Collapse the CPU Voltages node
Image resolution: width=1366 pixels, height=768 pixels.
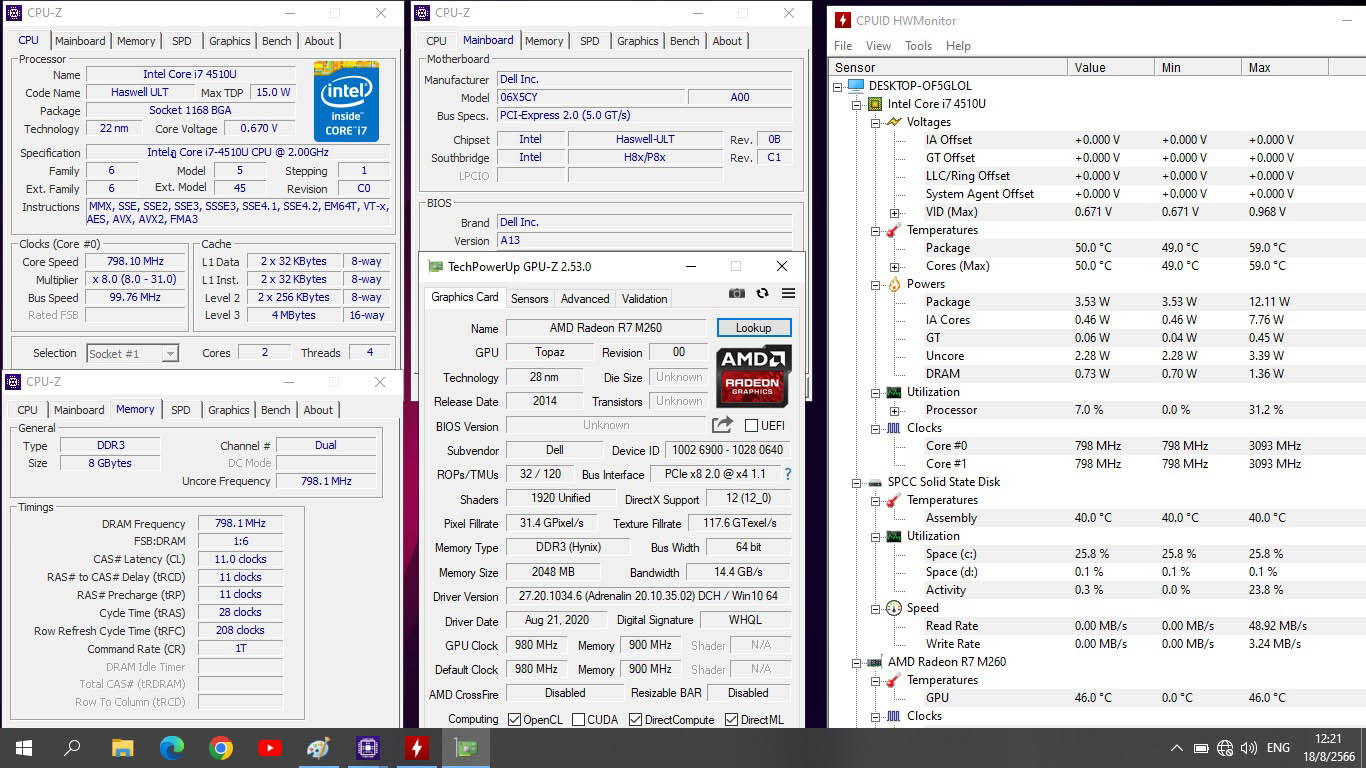pyautogui.click(x=875, y=122)
